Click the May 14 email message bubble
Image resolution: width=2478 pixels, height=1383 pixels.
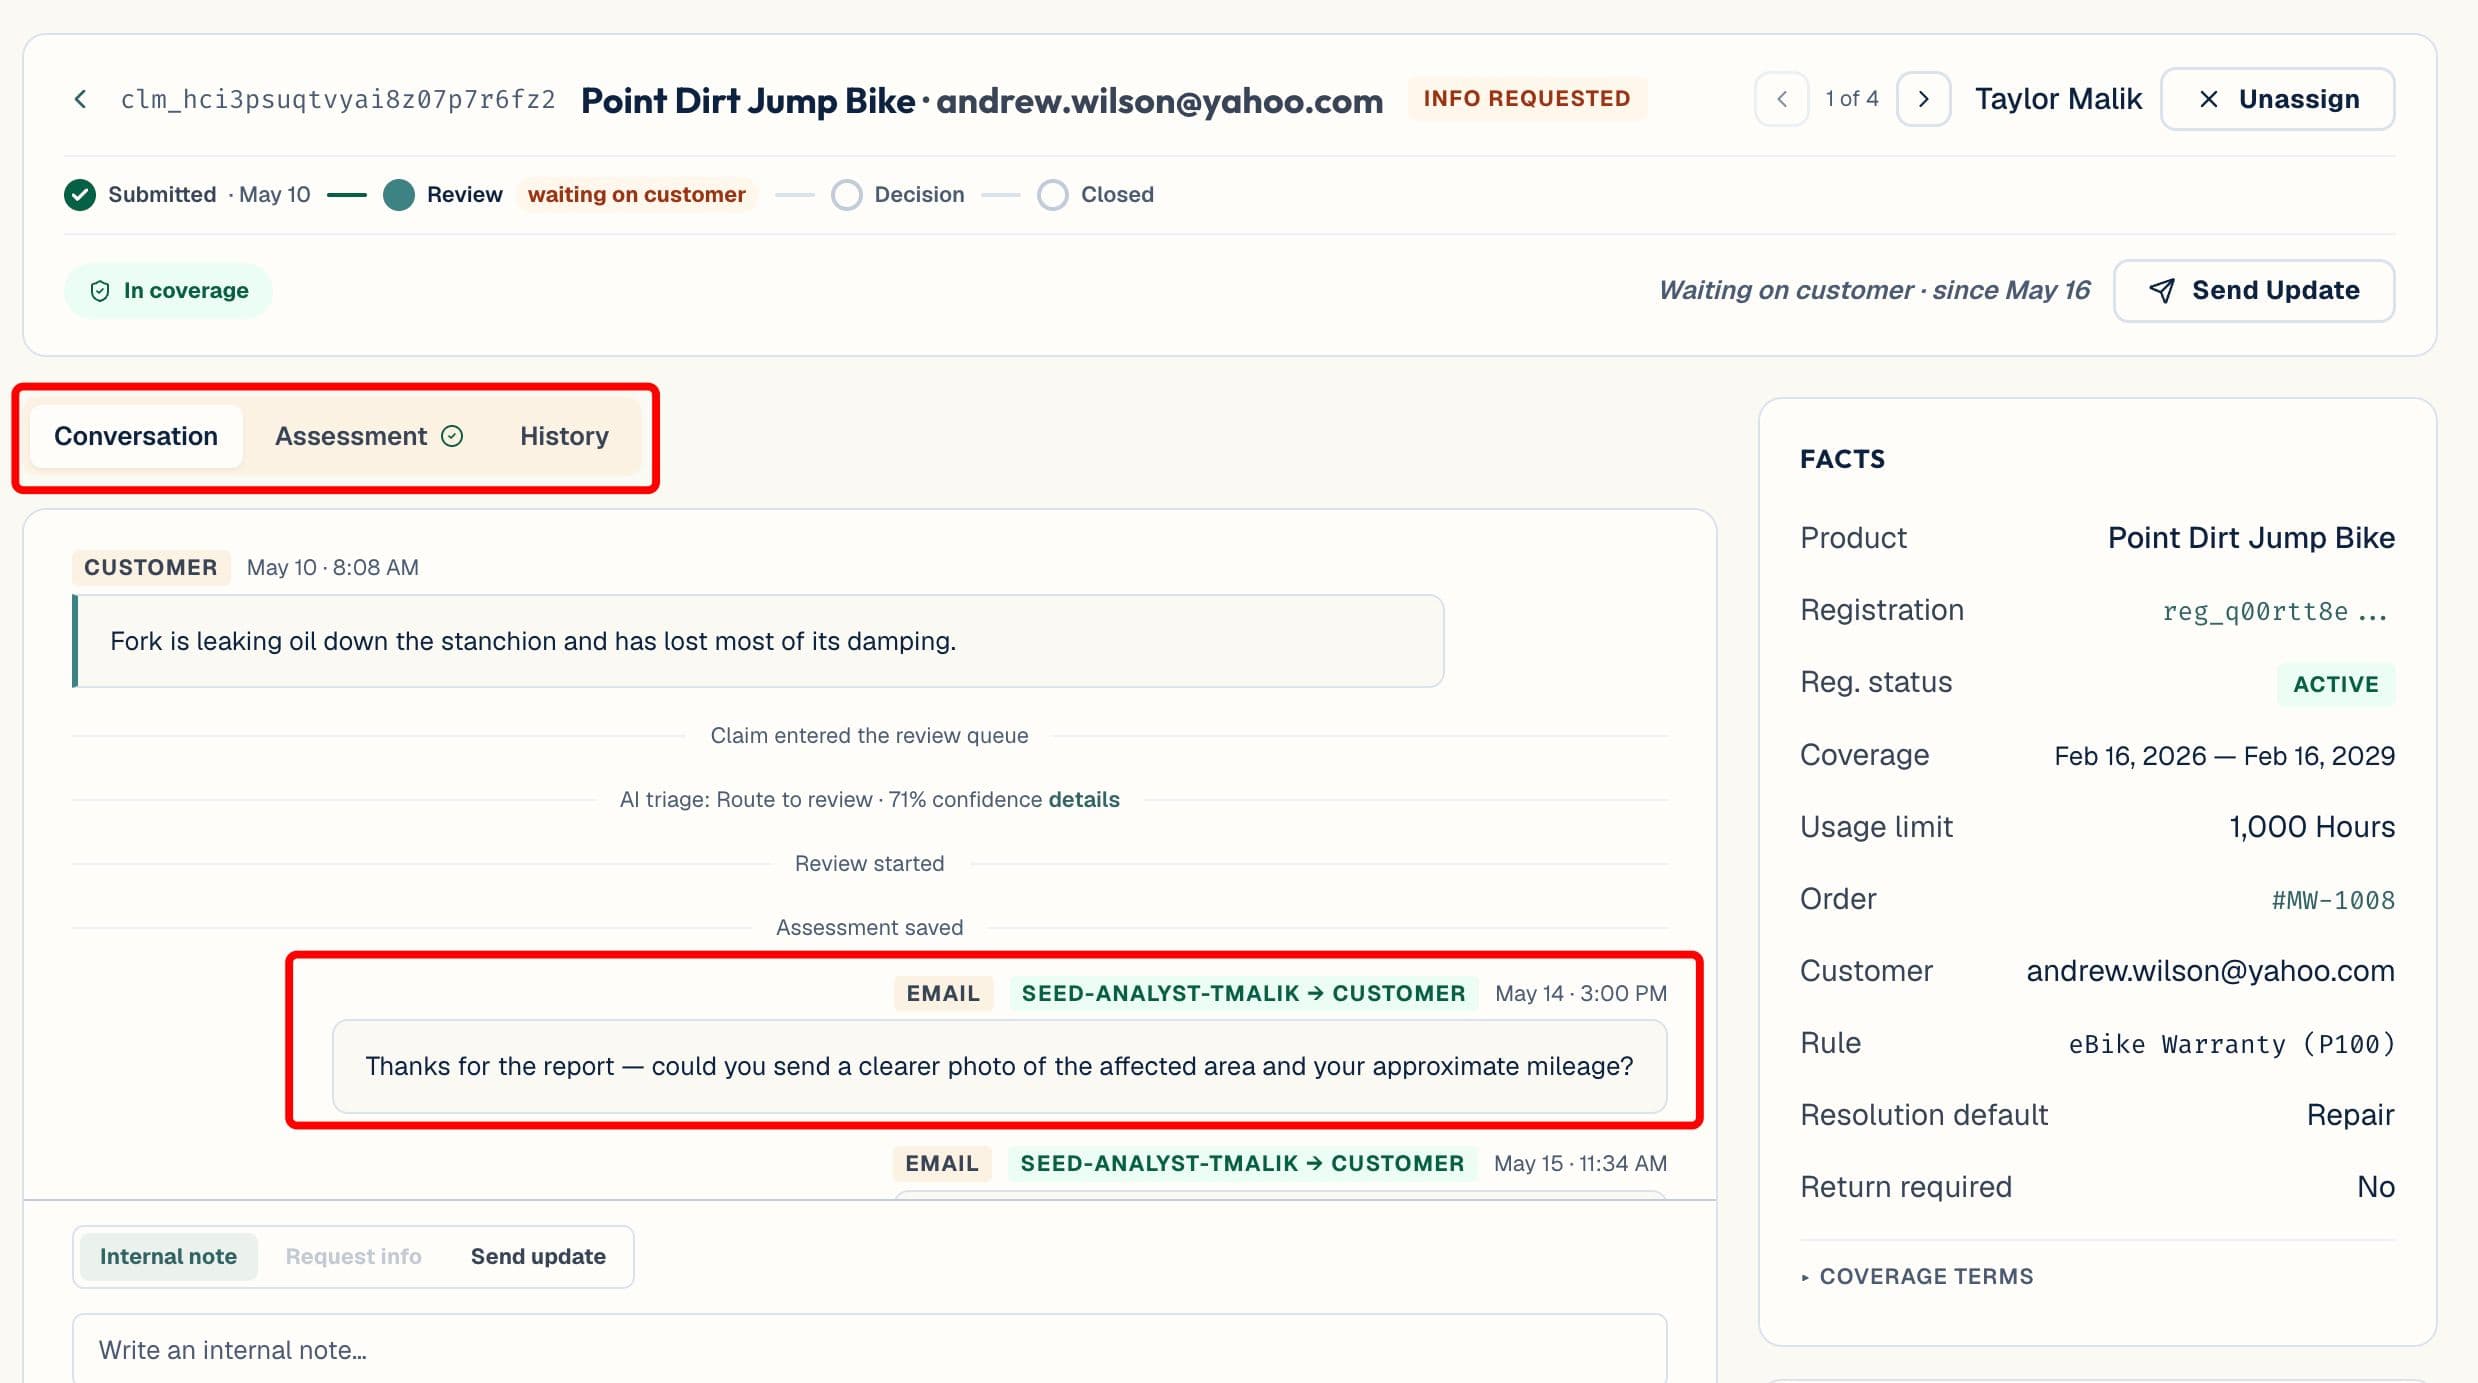pos(999,1066)
